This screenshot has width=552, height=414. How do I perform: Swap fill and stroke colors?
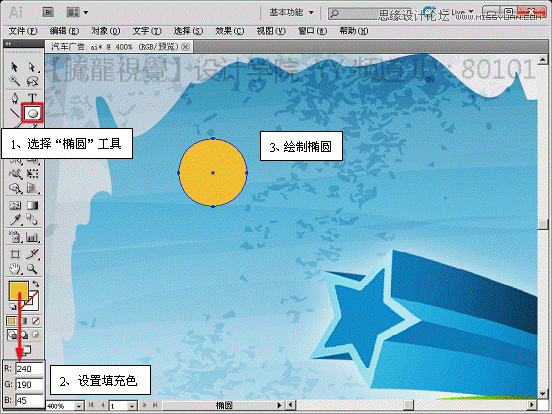(x=36, y=284)
